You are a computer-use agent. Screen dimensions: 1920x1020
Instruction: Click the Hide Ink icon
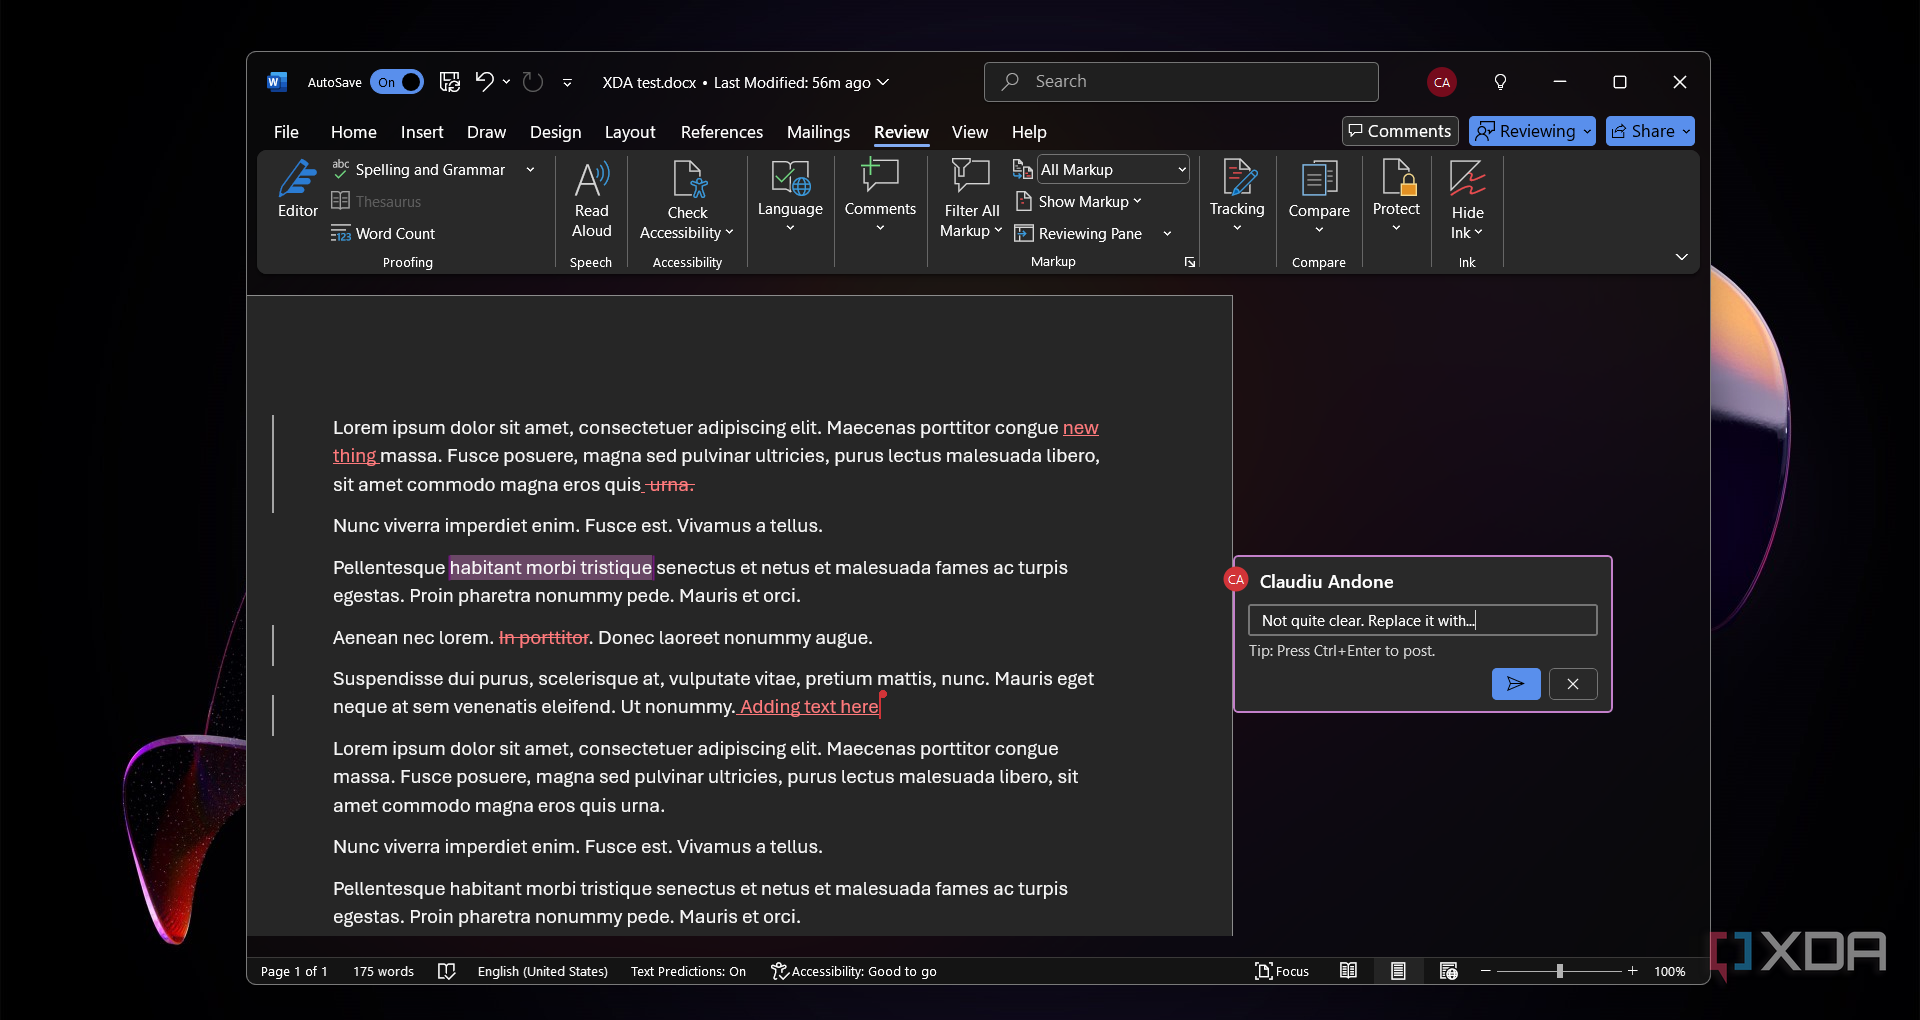coord(1467,178)
